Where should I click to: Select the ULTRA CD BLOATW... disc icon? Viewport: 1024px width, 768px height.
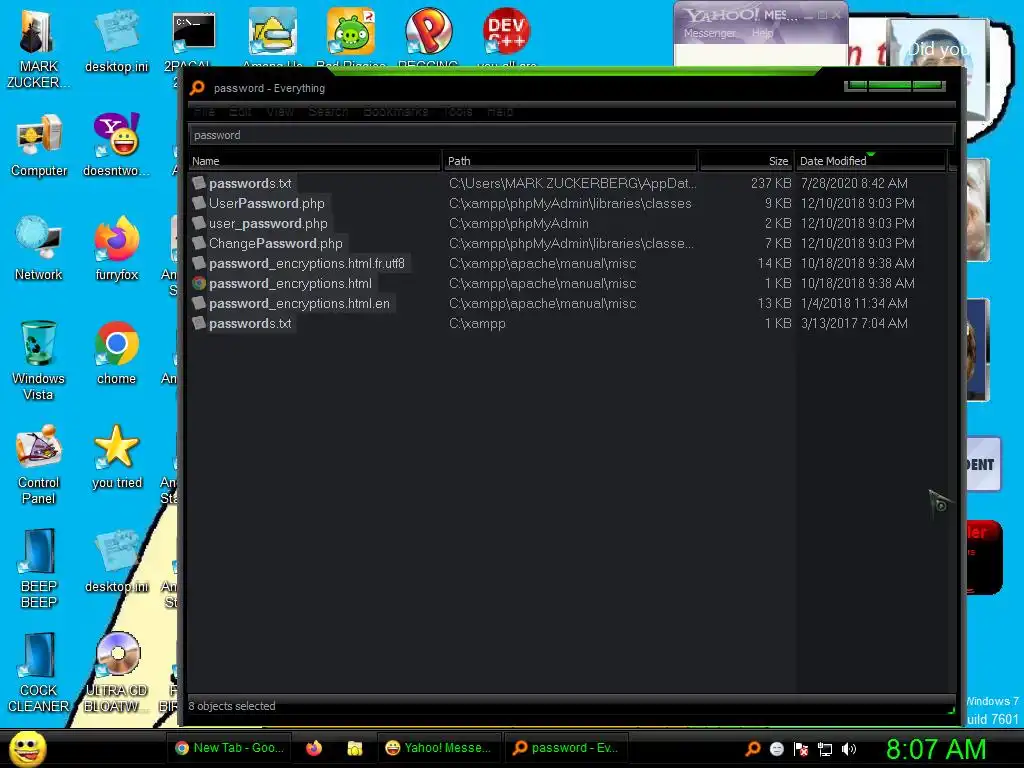point(118,654)
